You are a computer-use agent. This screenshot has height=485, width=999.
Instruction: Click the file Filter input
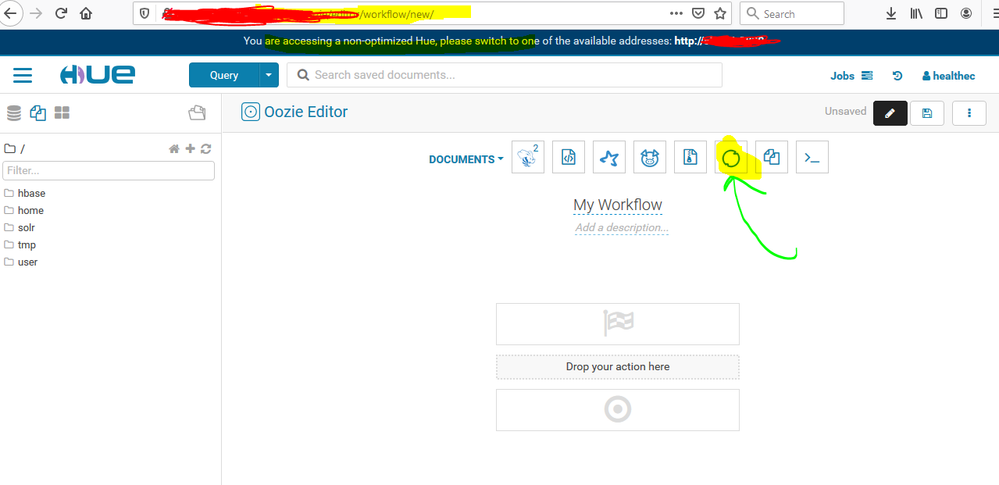[x=108, y=171]
